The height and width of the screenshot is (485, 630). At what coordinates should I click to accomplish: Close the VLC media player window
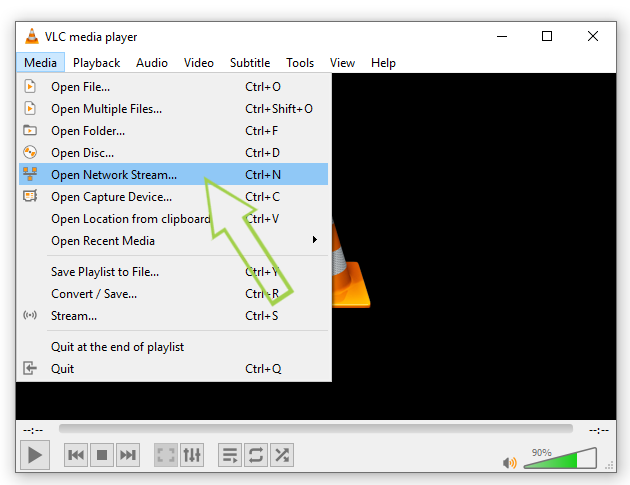[x=593, y=36]
